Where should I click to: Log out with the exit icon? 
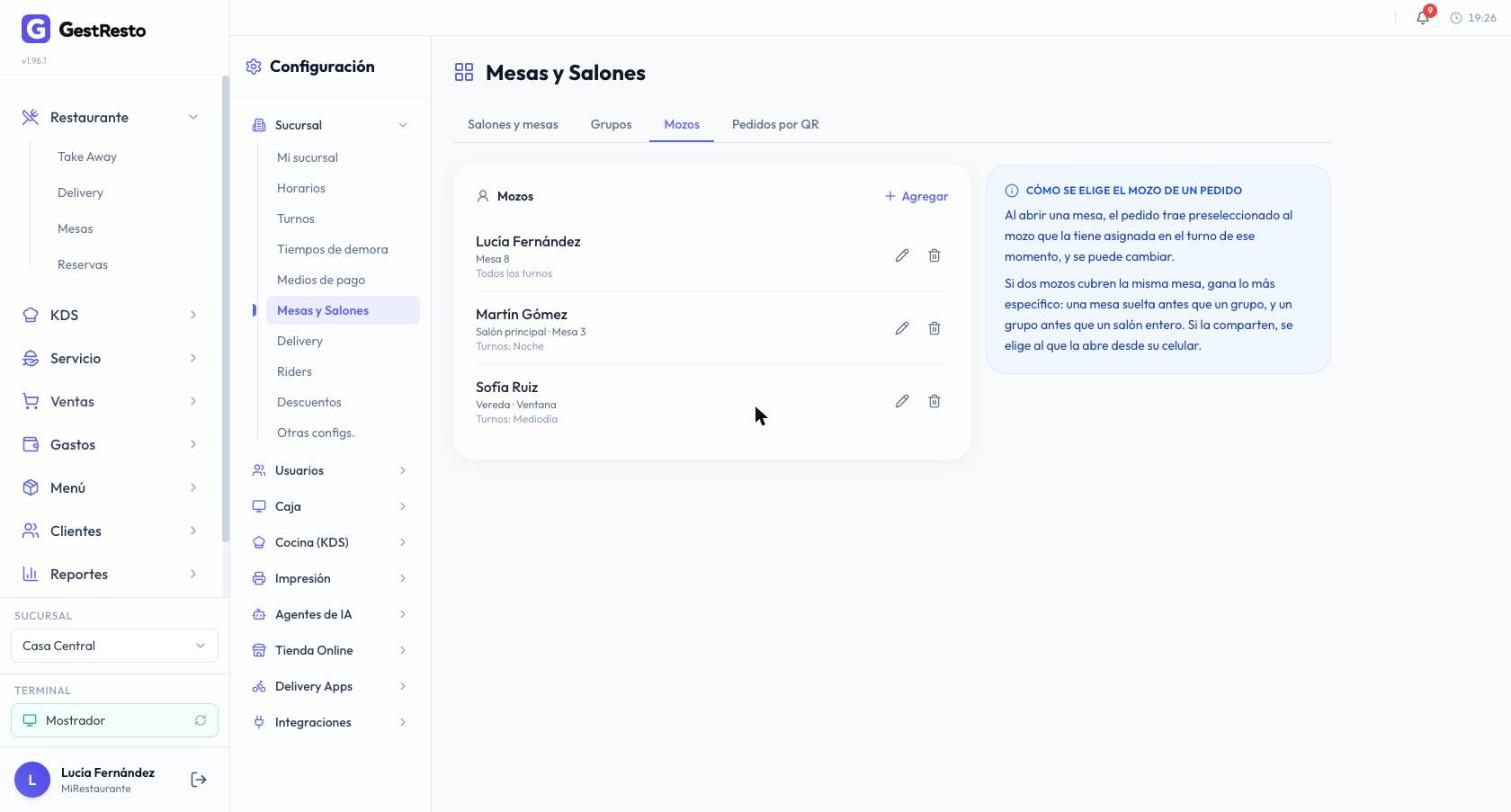coord(198,780)
